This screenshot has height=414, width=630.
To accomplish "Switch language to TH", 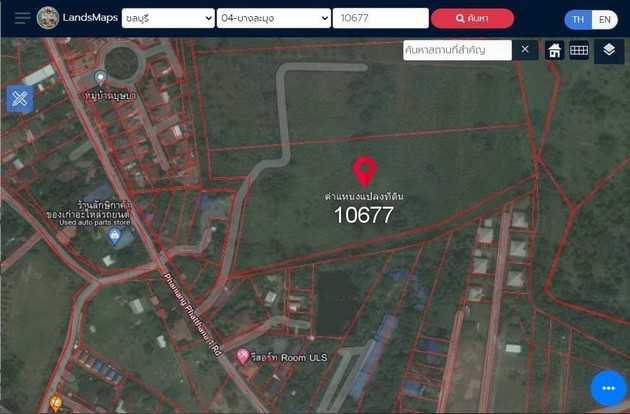I will pyautogui.click(x=578, y=19).
